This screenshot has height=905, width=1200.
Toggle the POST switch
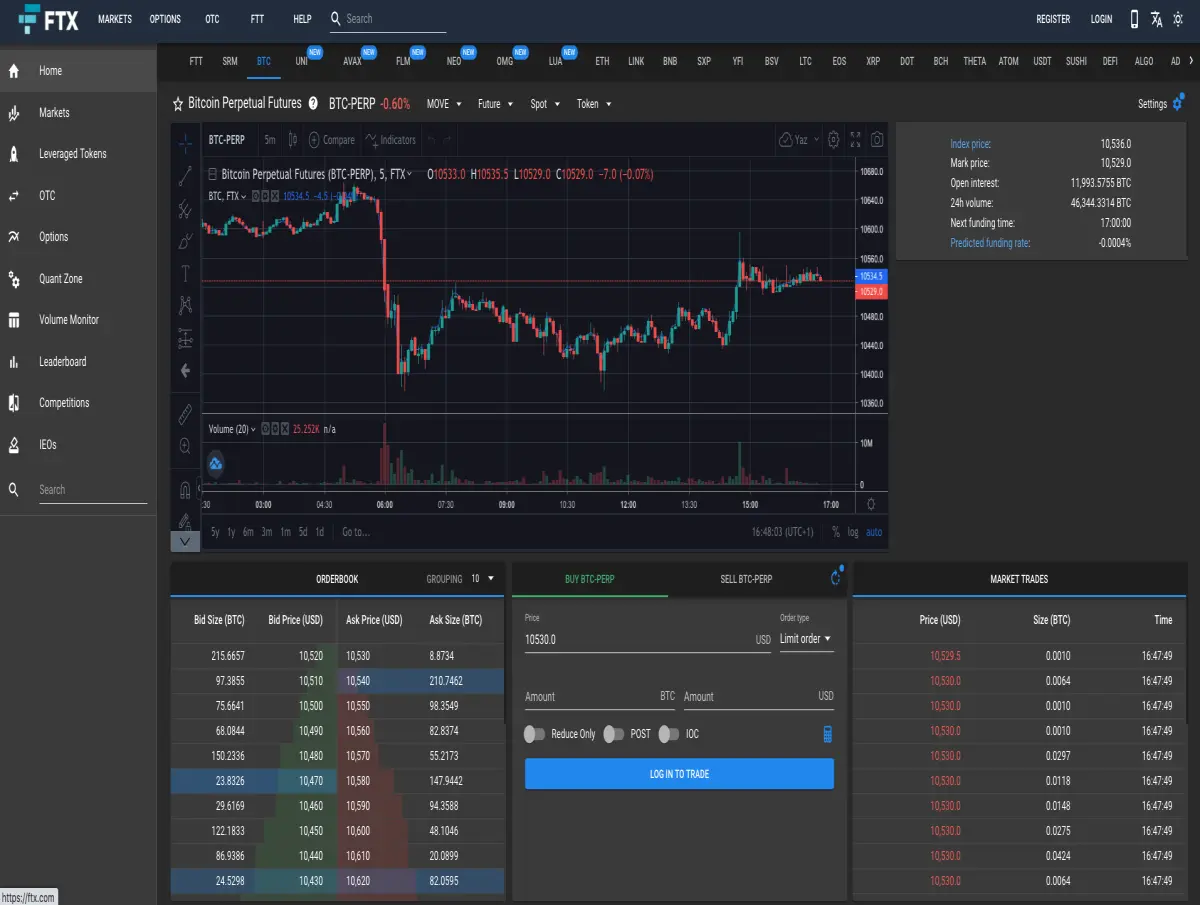point(614,734)
